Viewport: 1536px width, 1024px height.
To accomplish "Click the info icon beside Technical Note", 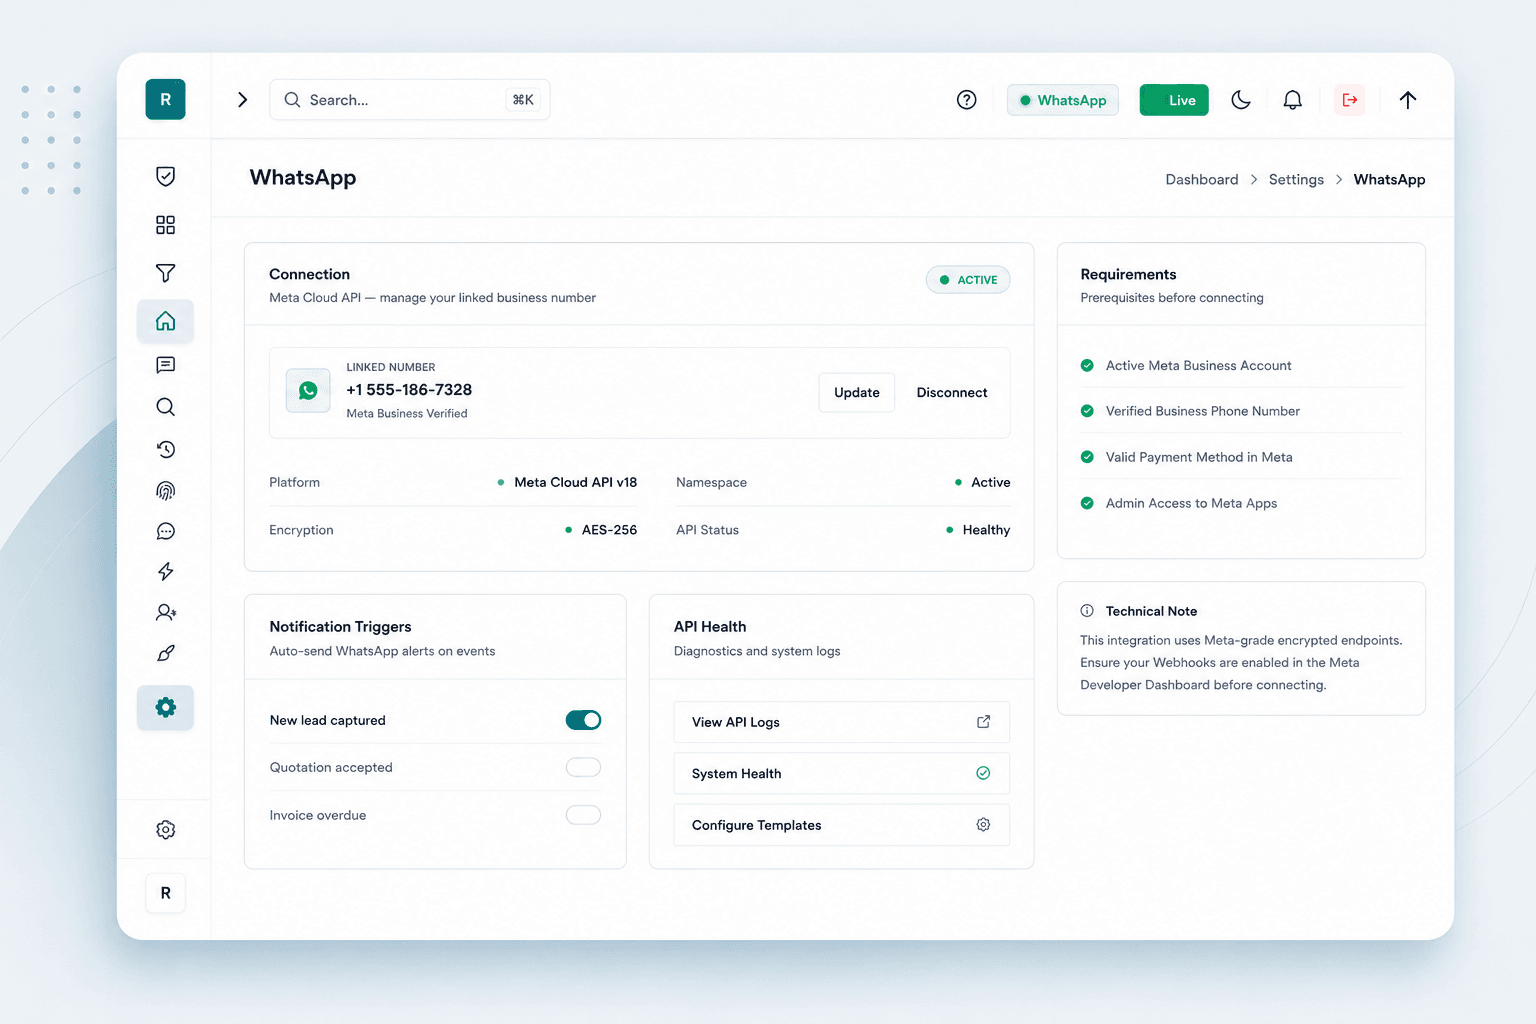I will coord(1087,611).
